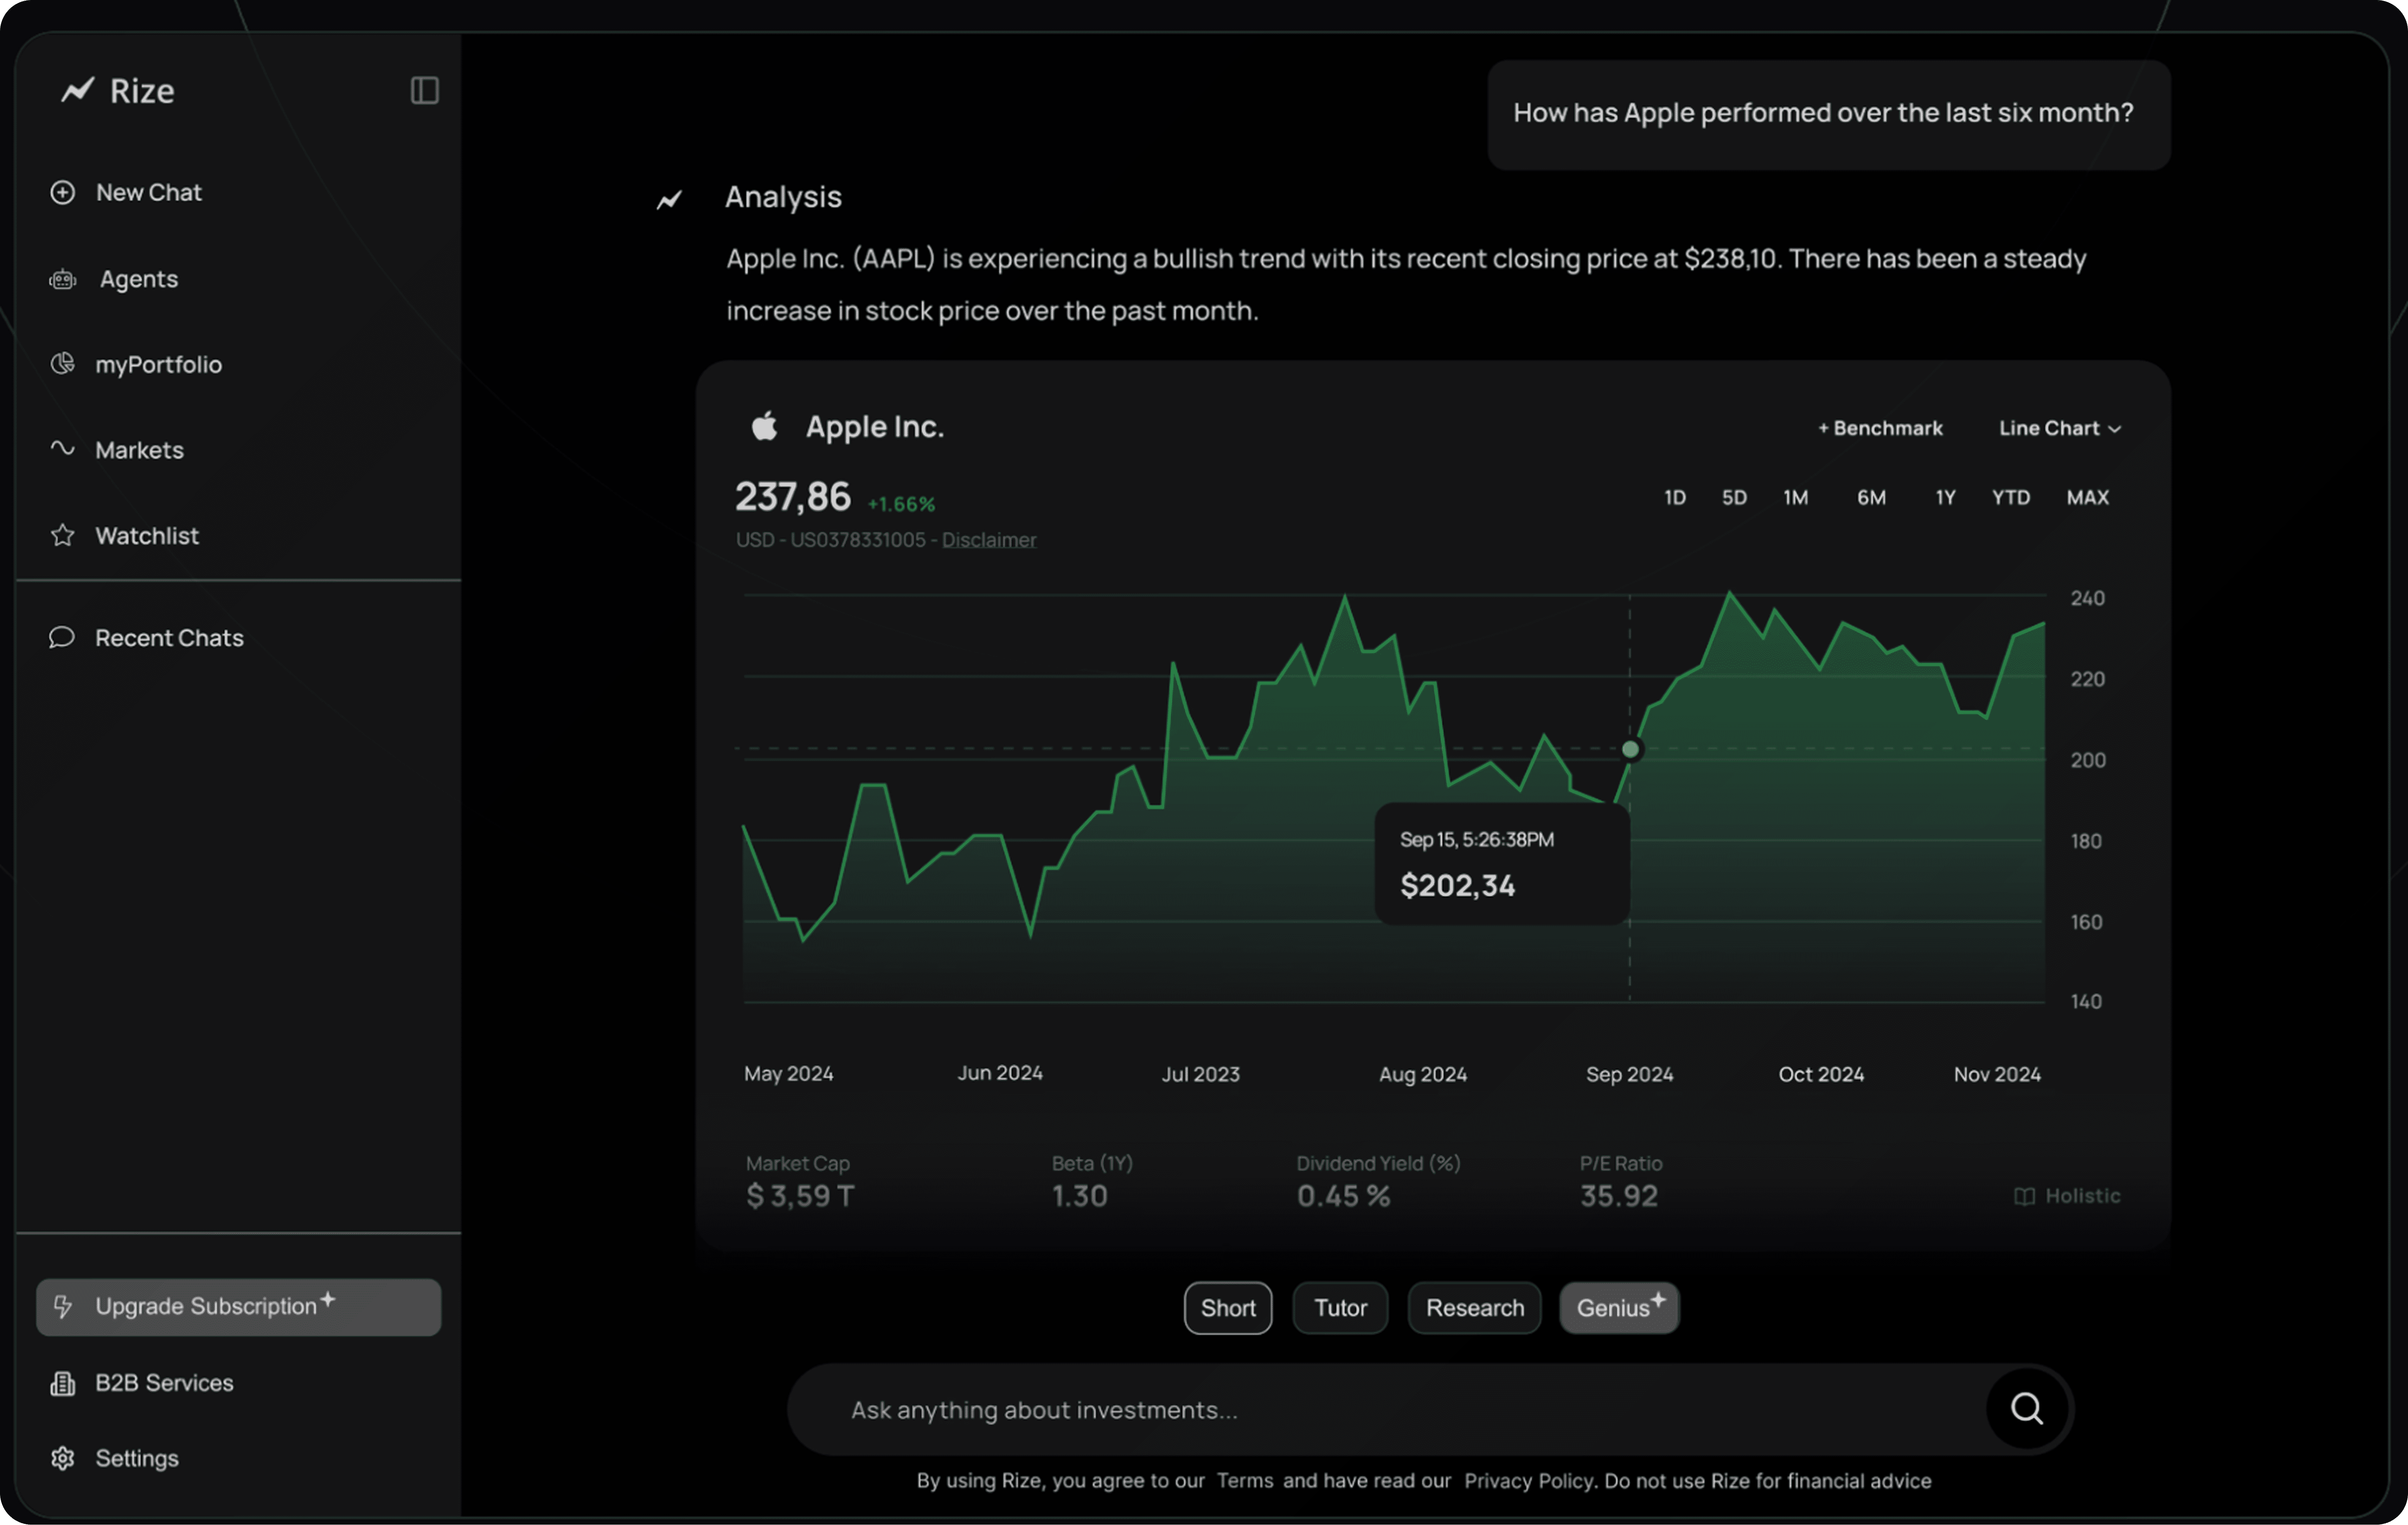Click the $202,34 tooltip
Viewport: 2408px width, 1525px height.
pos(1502,864)
